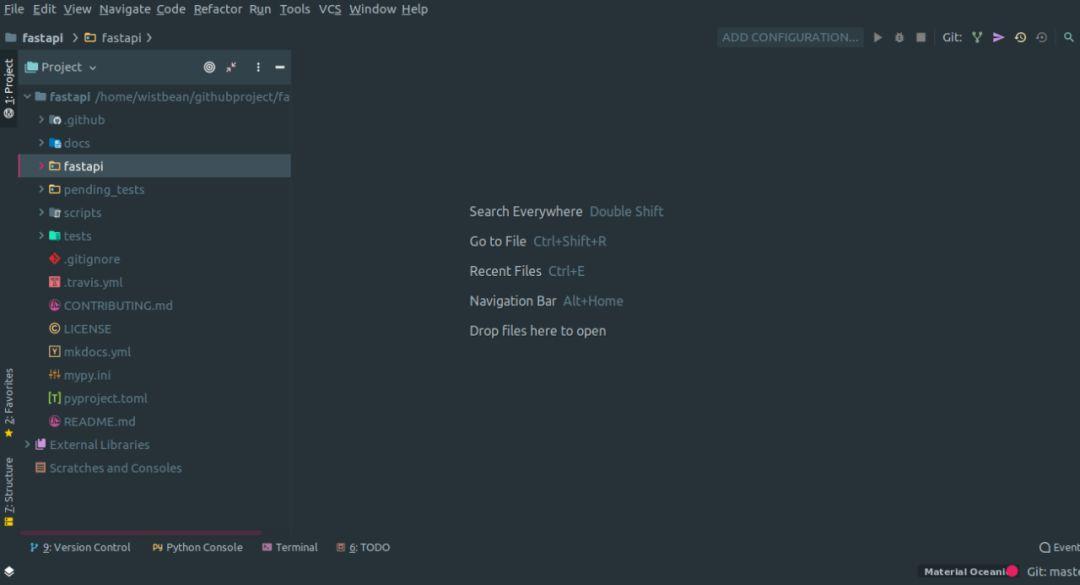Click the Event Log icon
The image size is (1080, 585).
point(1044,547)
